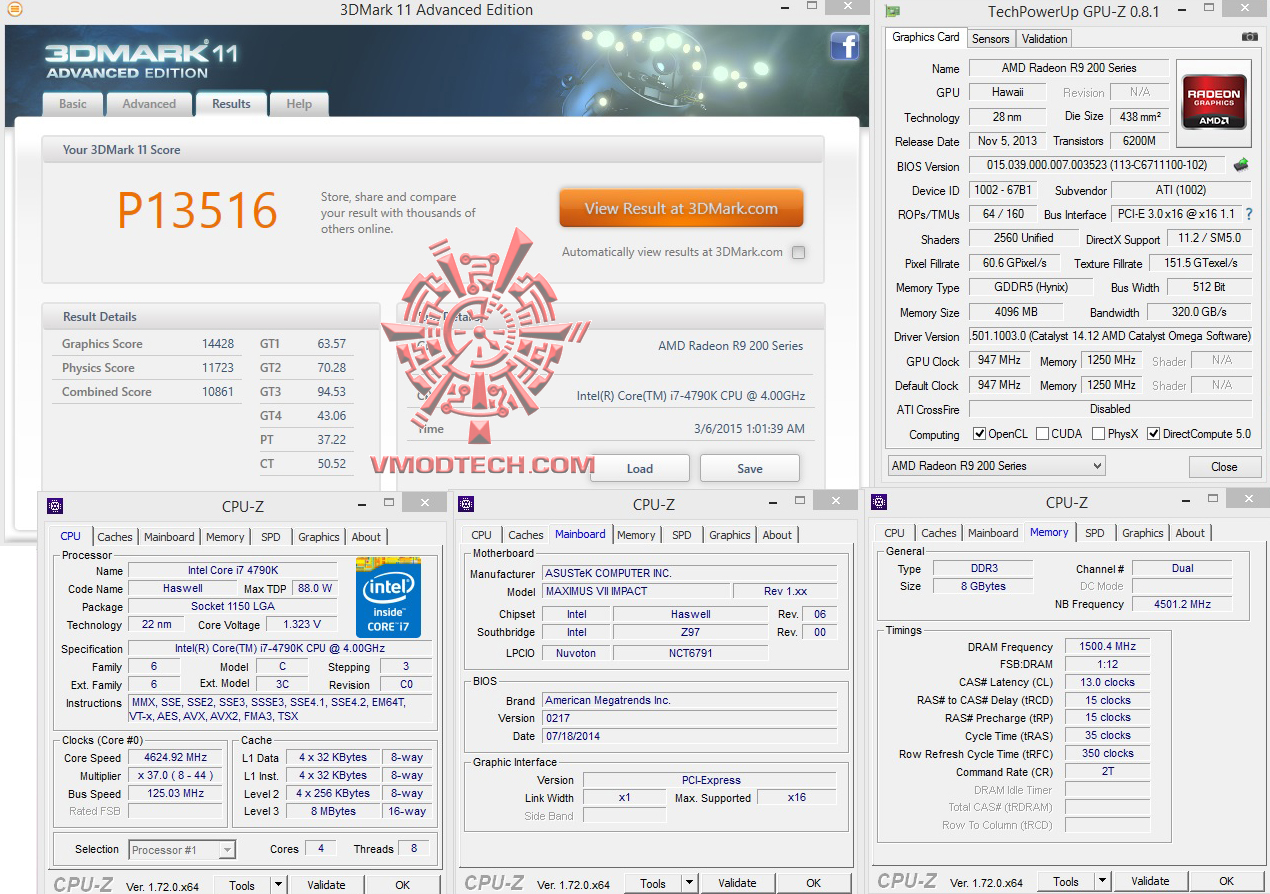1270x894 pixels.
Task: Click the MAXIMUS VII IMPACT model field in CPU-Z
Action: (636, 591)
